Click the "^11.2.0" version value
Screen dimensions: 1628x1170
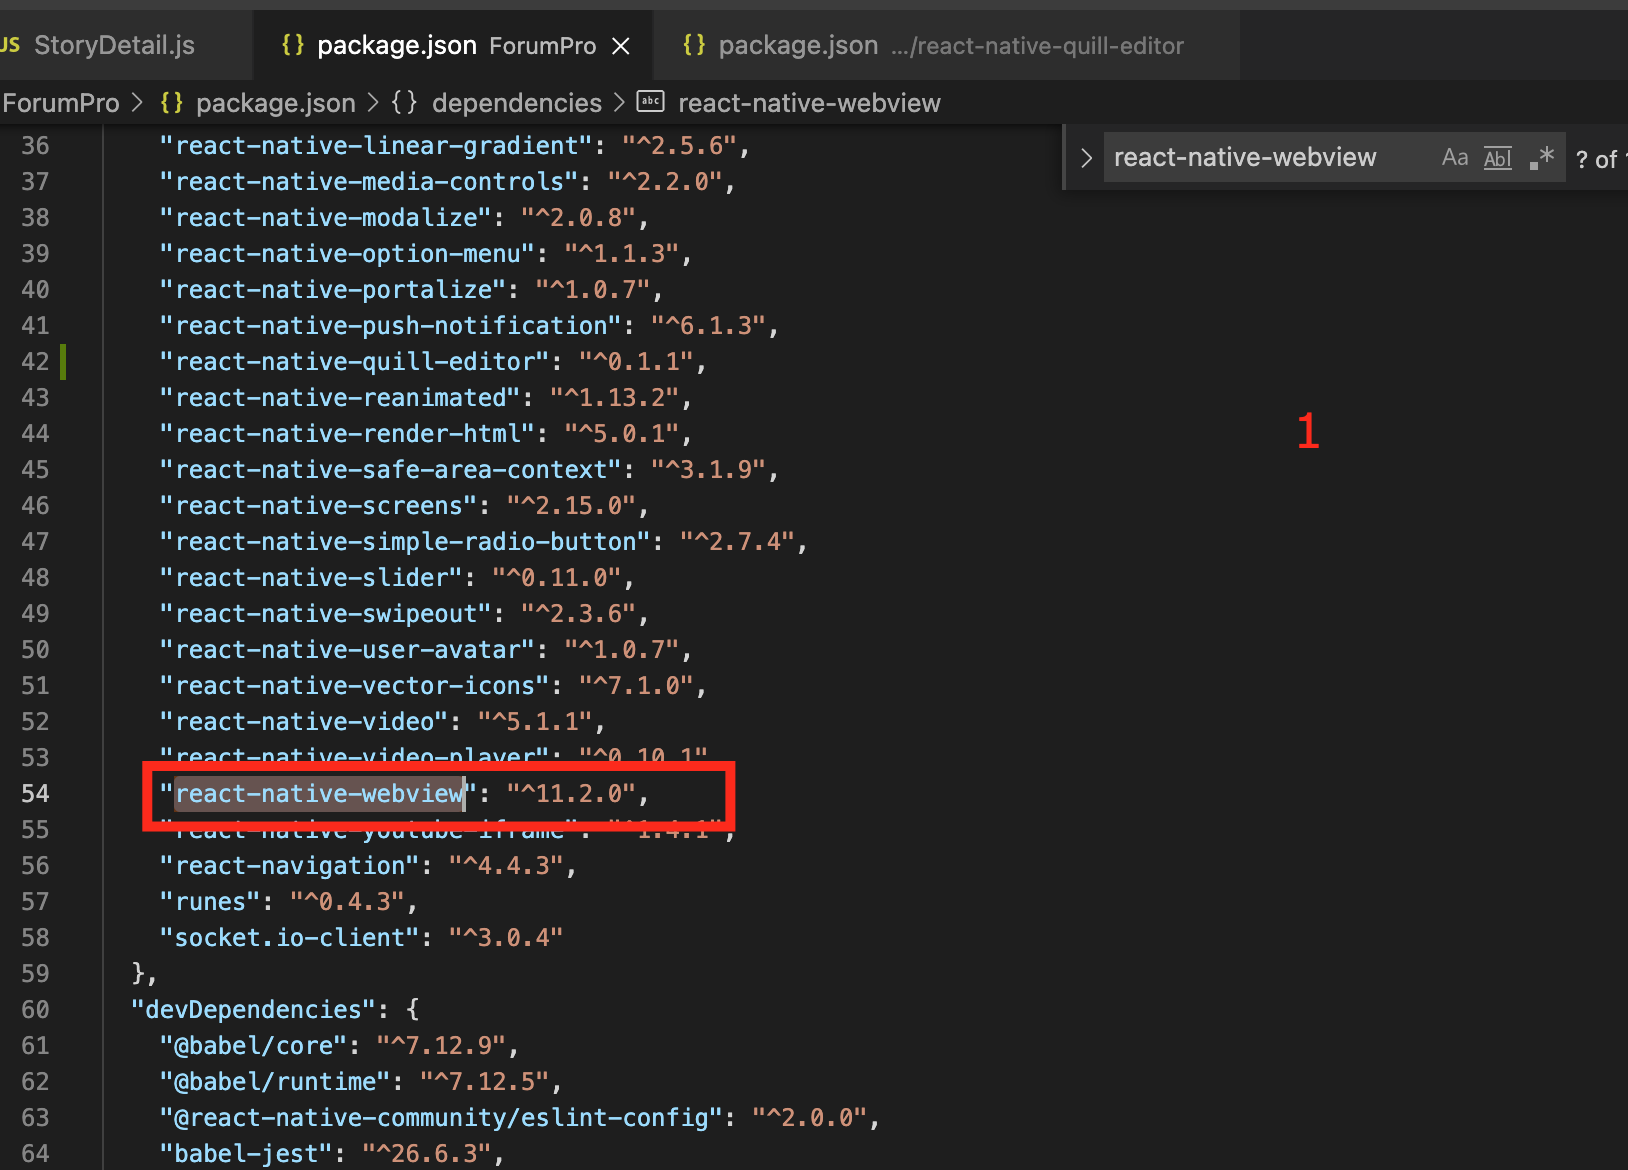[x=571, y=793]
